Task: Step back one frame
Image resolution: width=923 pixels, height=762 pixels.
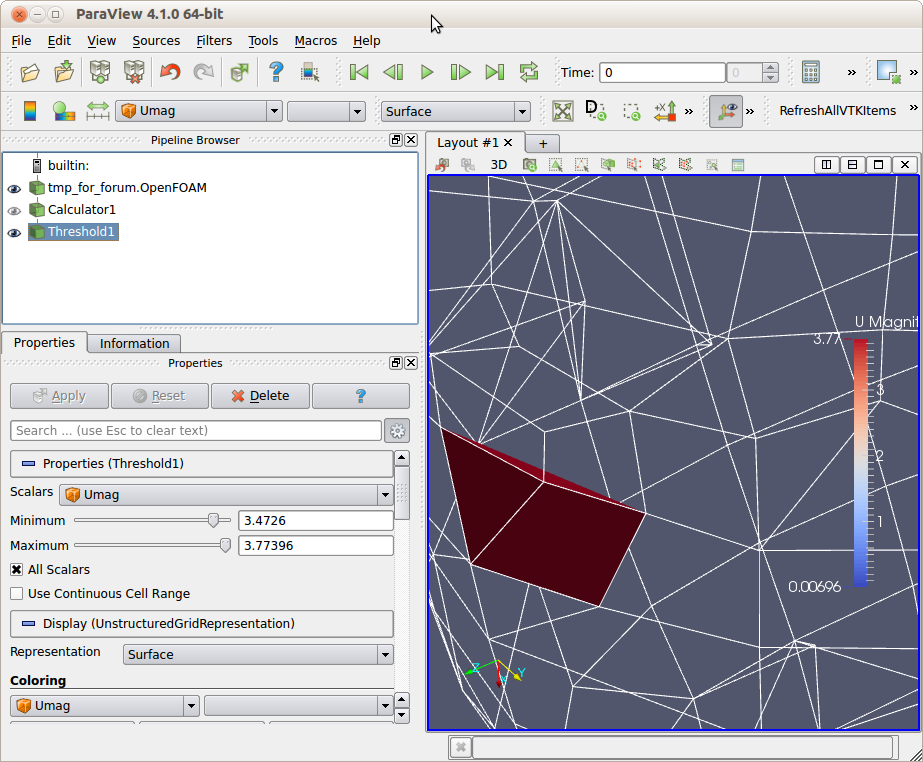Action: pyautogui.click(x=393, y=72)
